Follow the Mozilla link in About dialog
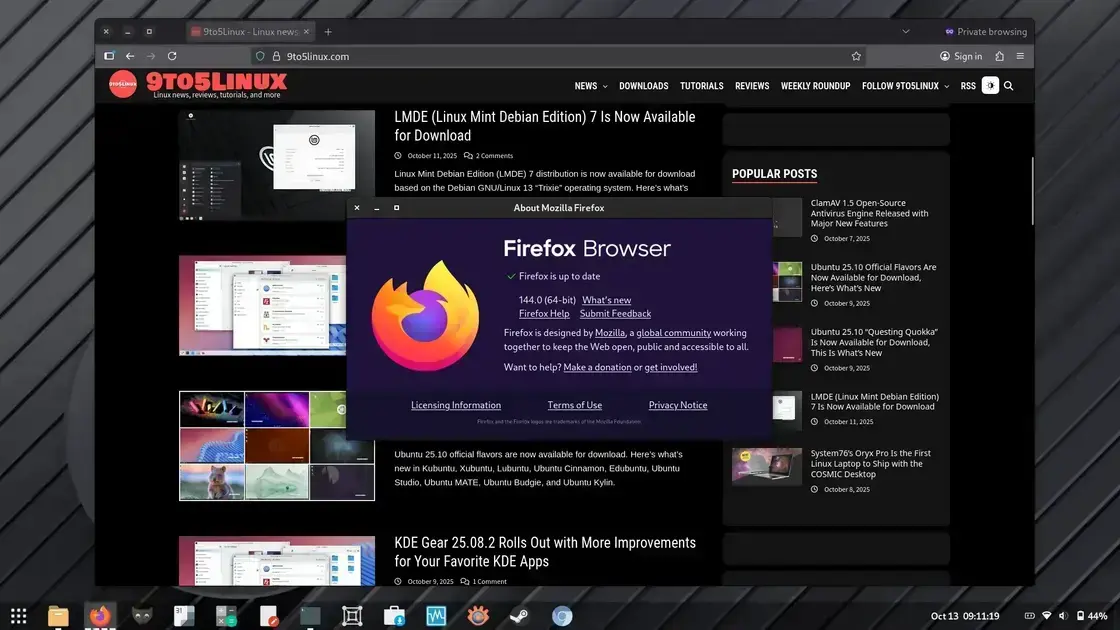The width and height of the screenshot is (1120, 630). click(610, 333)
